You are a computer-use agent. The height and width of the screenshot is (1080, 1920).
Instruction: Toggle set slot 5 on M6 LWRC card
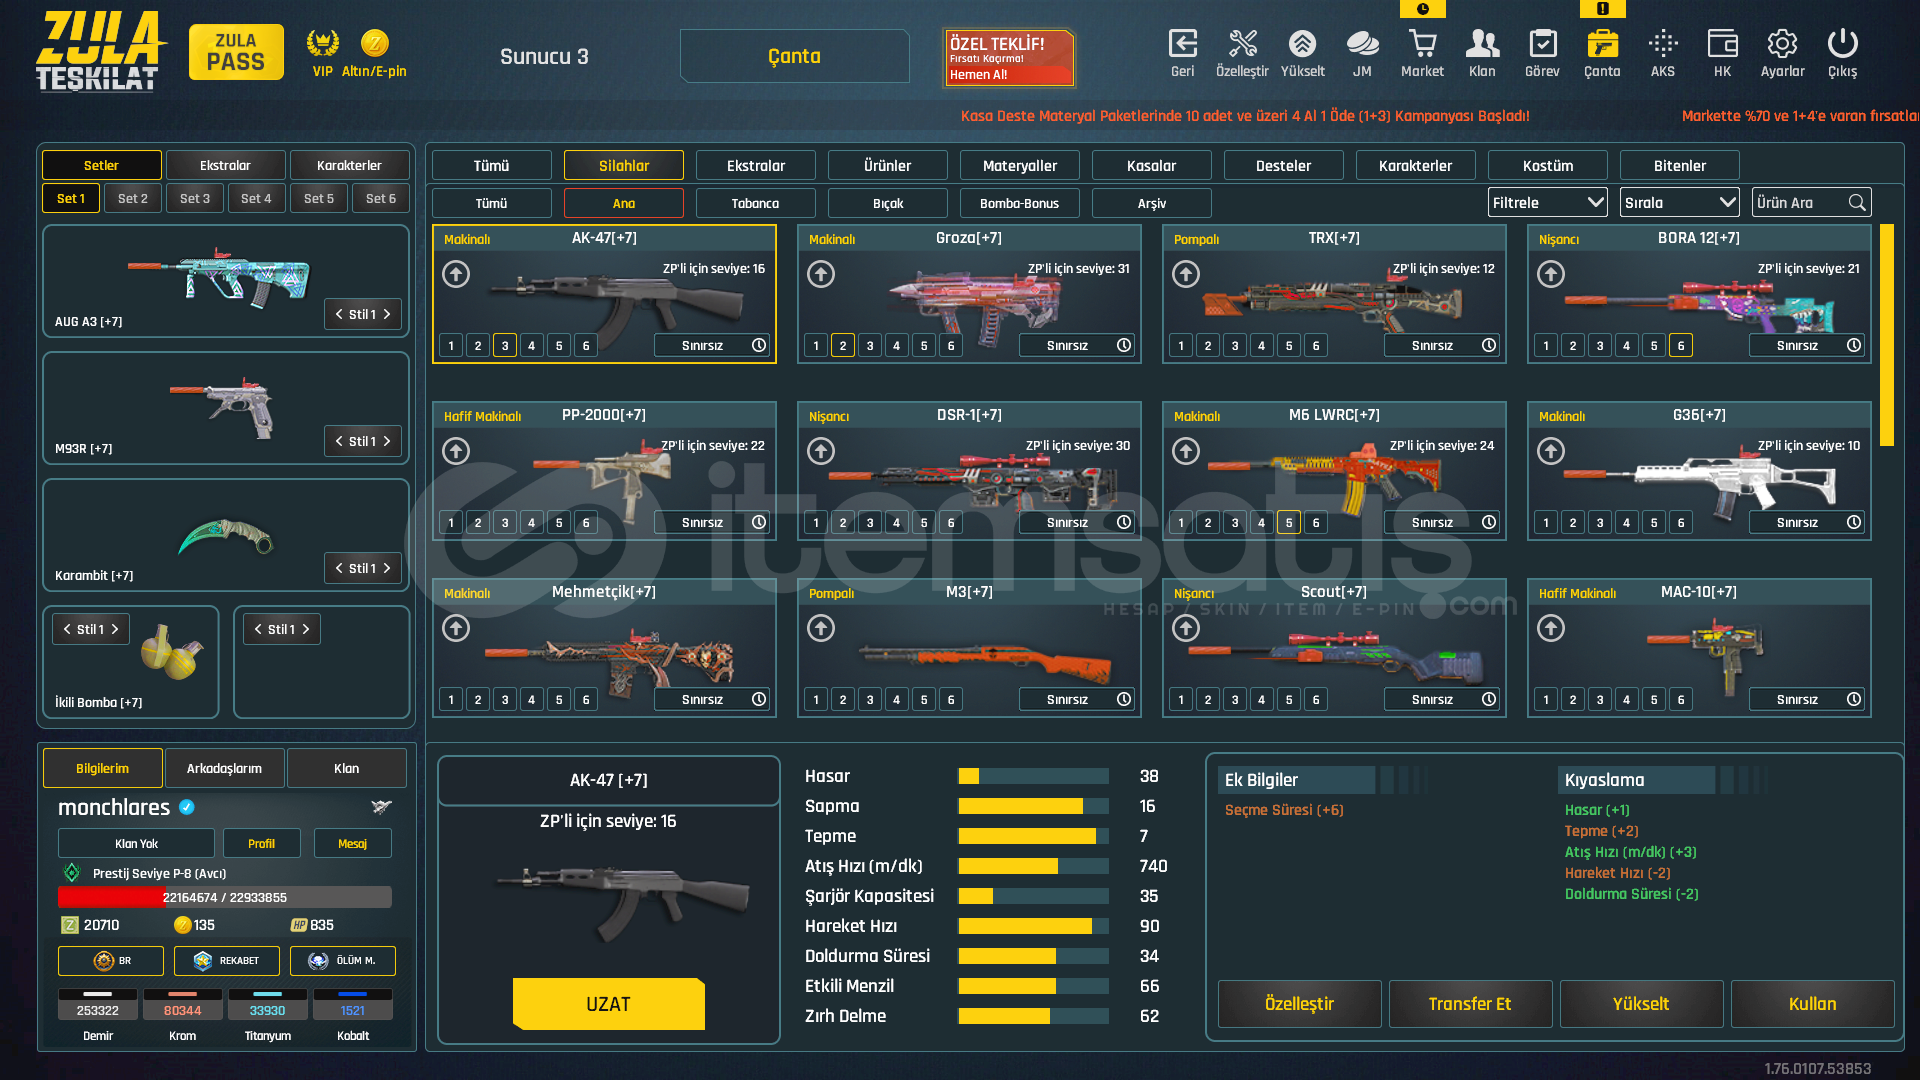click(x=1289, y=523)
